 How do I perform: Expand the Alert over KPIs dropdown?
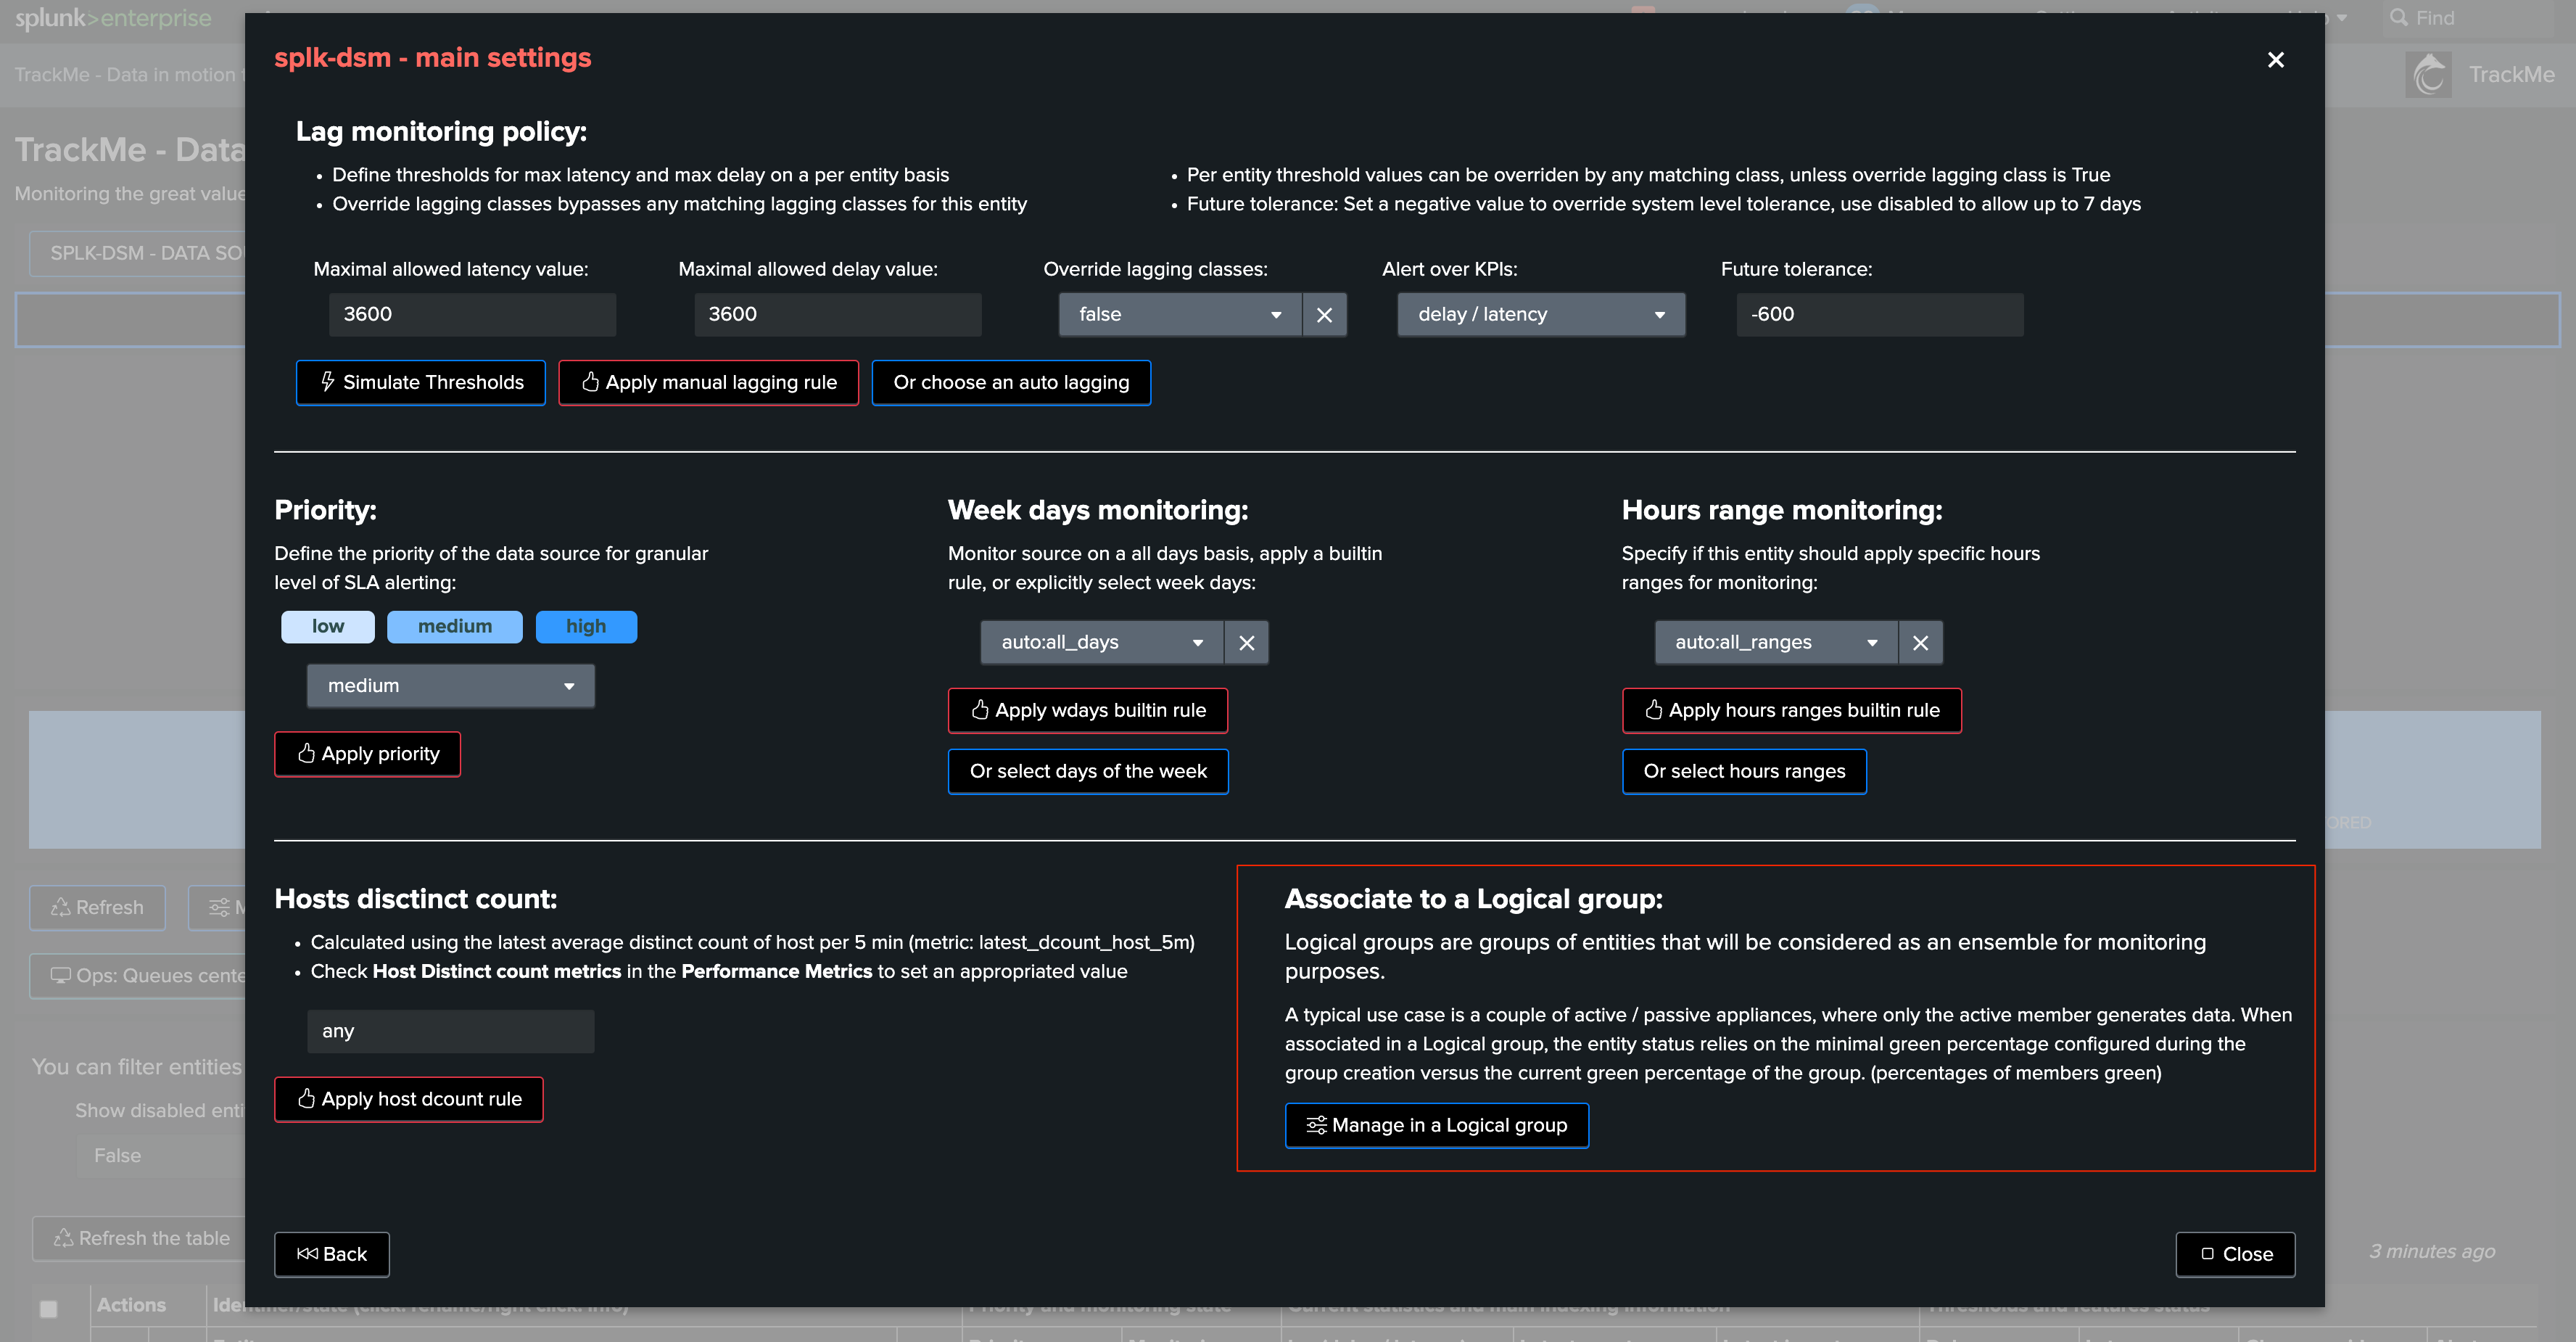pos(1541,315)
